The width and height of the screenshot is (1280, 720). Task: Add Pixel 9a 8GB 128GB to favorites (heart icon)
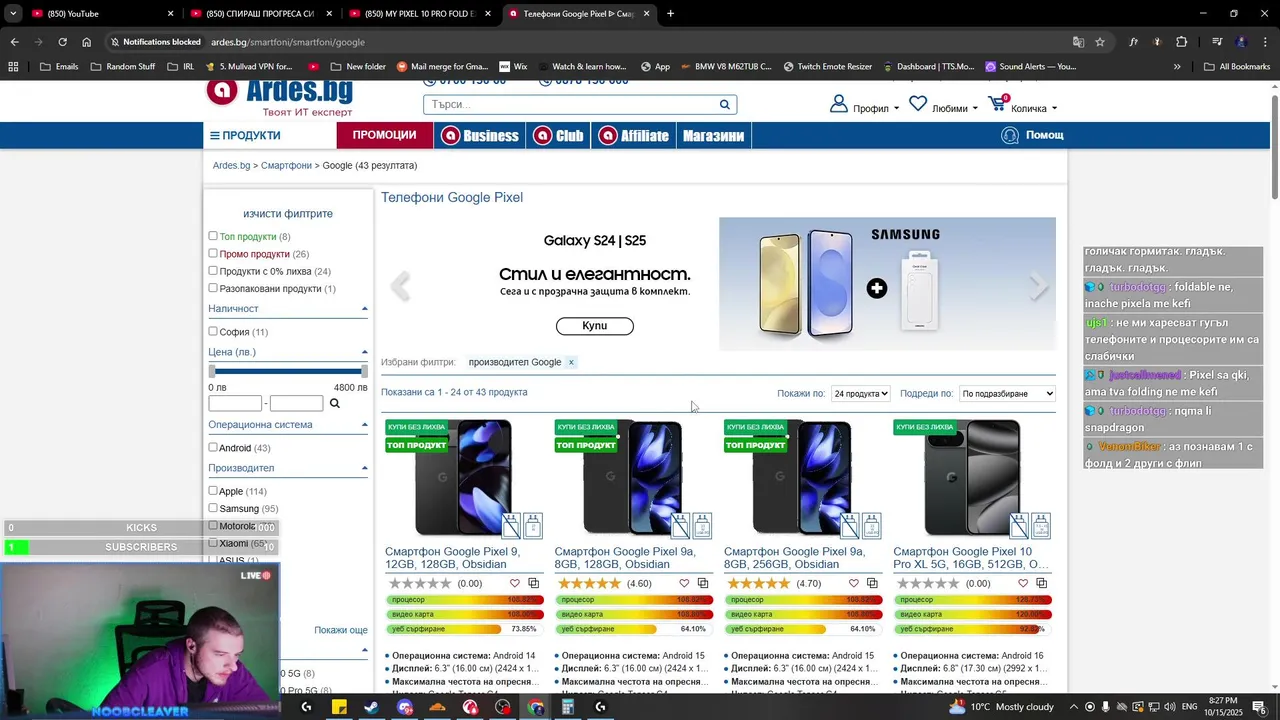click(685, 583)
